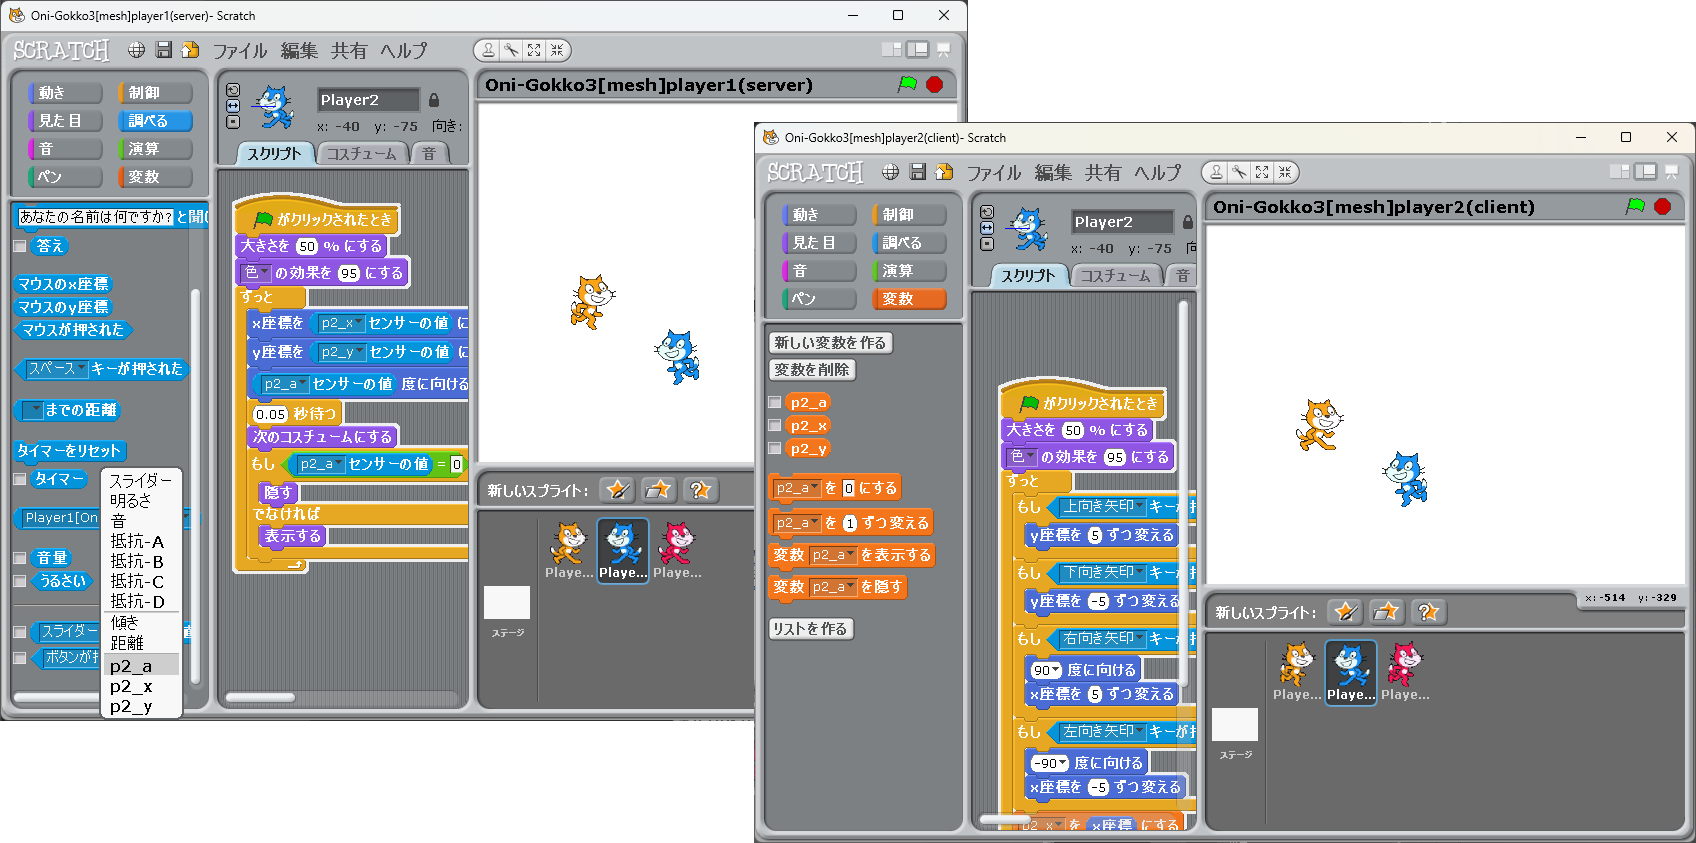Image resolution: width=1696 pixels, height=843 pixels.
Task: Choose p2_a in the open sensor list
Action: [141, 666]
